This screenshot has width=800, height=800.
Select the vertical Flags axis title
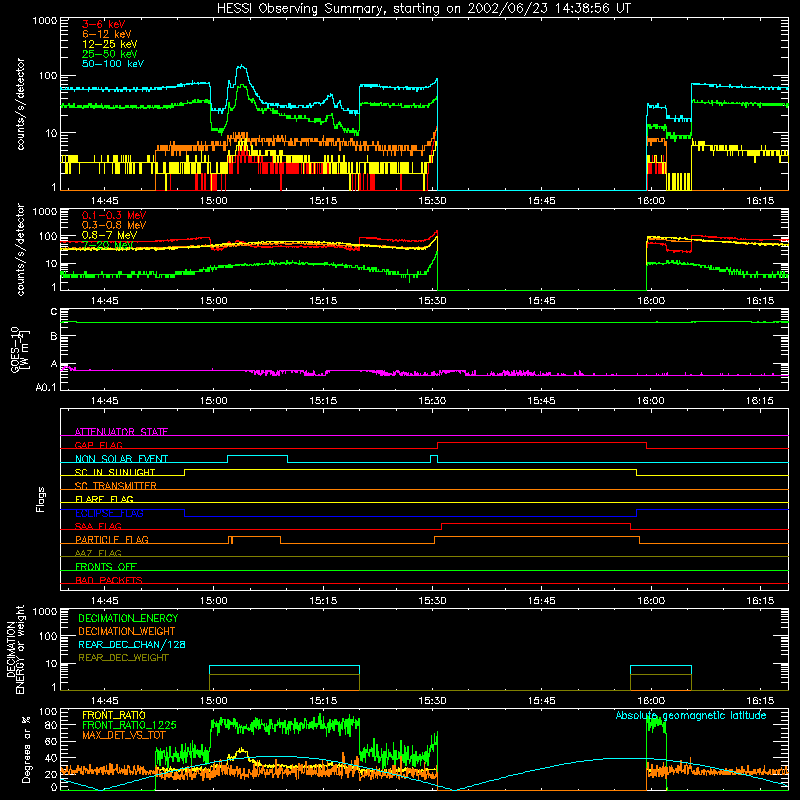tap(41, 499)
